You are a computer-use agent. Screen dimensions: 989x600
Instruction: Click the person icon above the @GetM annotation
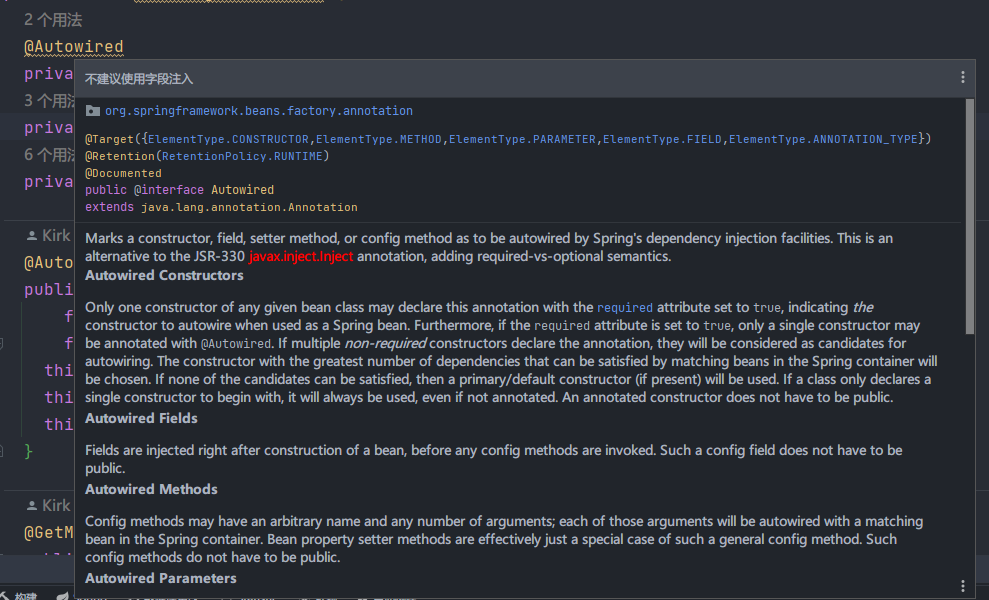(32, 506)
